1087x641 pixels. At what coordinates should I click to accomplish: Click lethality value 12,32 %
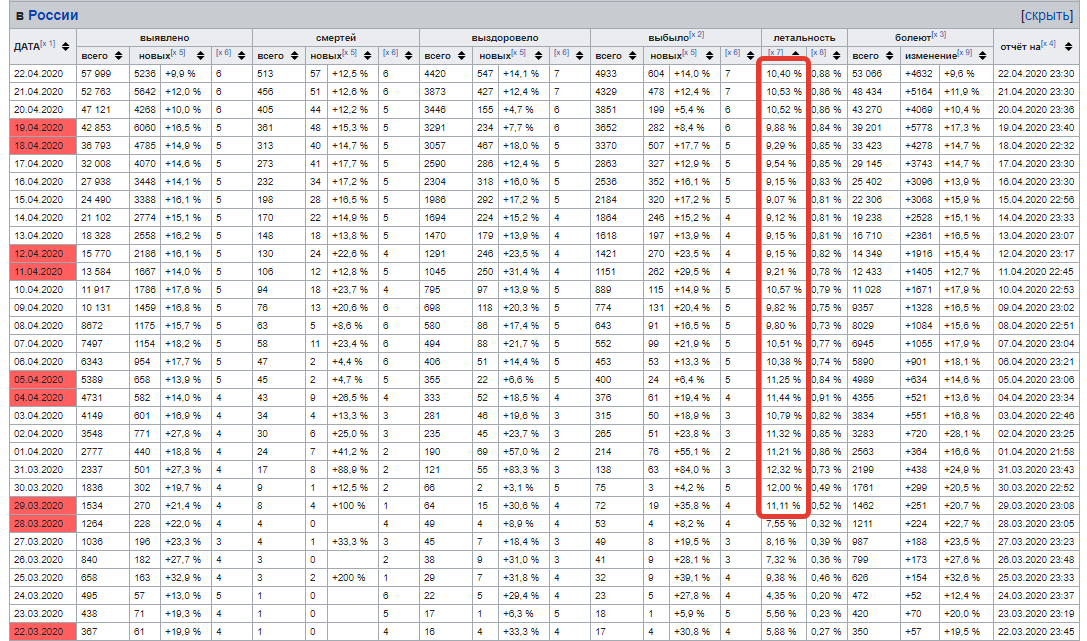(783, 470)
